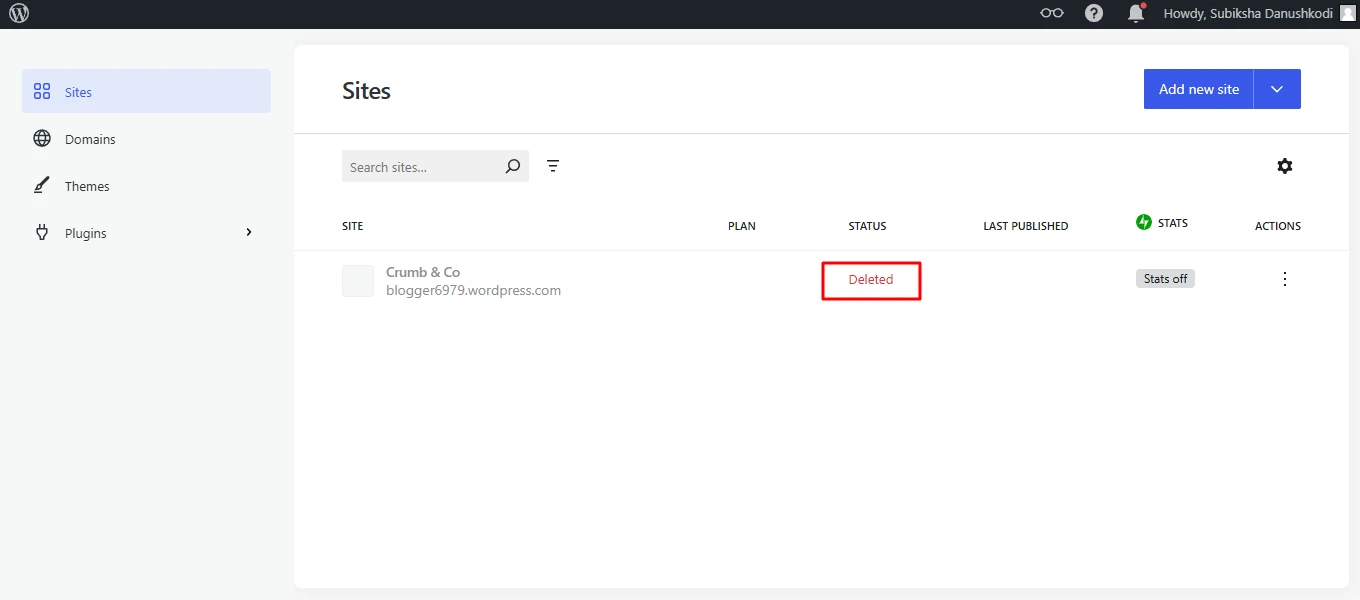Open view options gear icon

coord(1284,166)
